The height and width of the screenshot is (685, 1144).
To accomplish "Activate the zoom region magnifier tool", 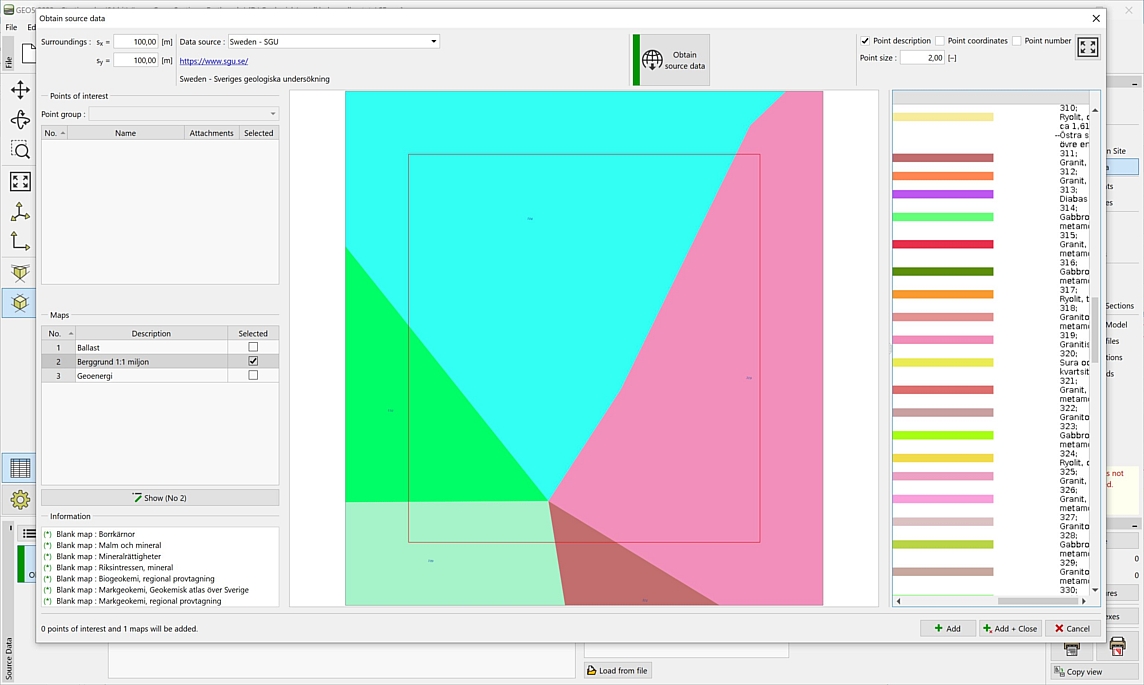I will coord(20,151).
